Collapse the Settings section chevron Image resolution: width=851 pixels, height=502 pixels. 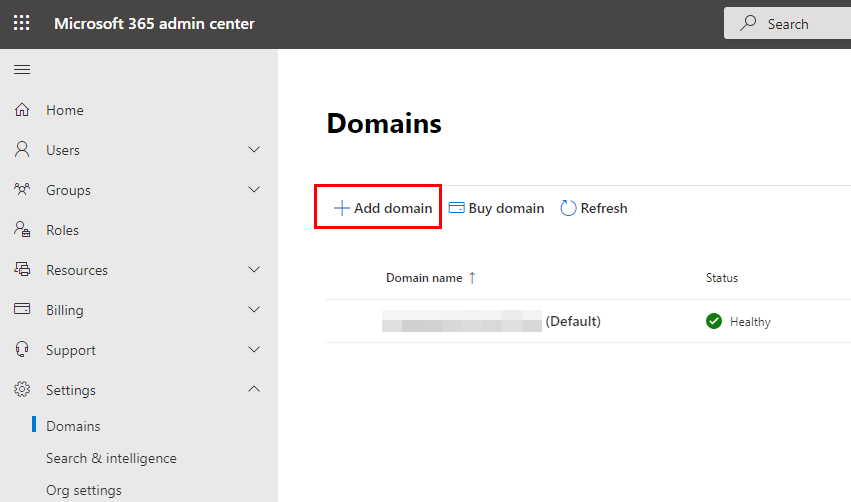pos(253,389)
